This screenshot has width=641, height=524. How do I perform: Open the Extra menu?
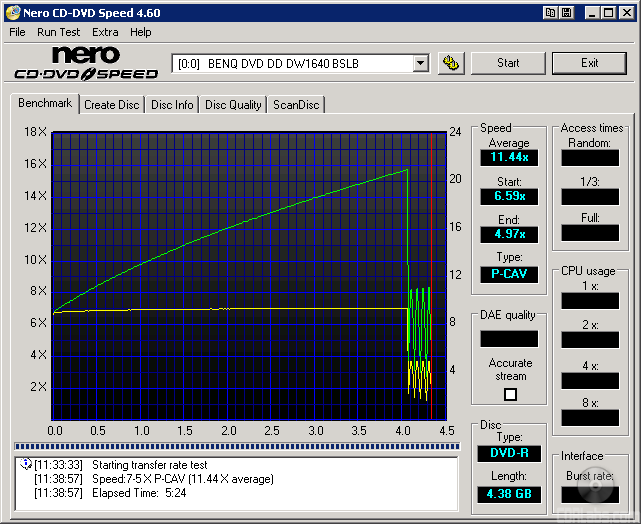(105, 32)
